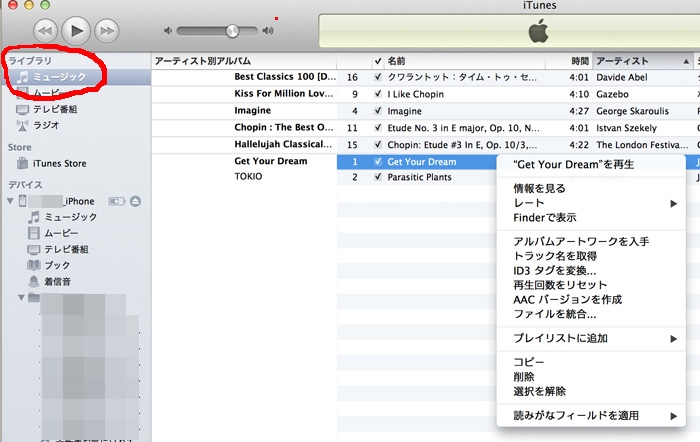The image size is (700, 442).
Task: Uncheck the I Like Chopin checkbox
Action: 378,94
